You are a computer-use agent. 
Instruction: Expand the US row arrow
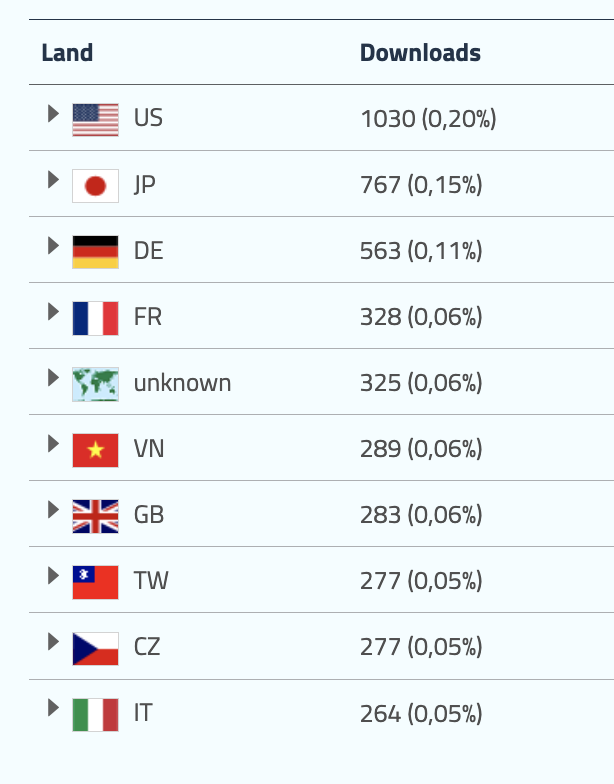point(53,113)
